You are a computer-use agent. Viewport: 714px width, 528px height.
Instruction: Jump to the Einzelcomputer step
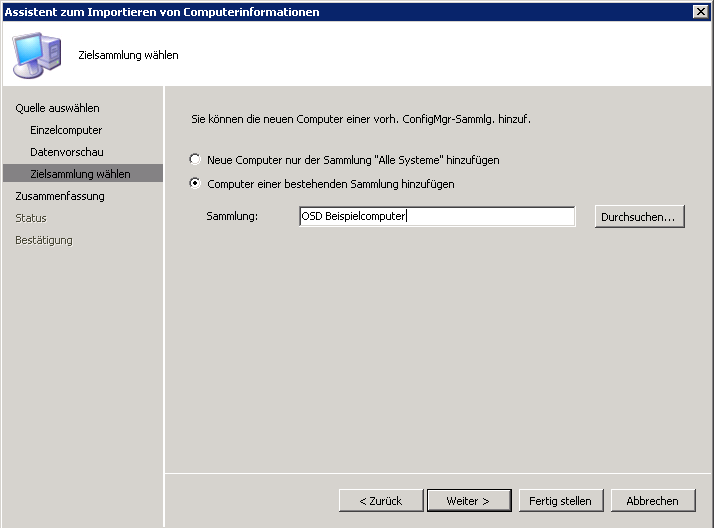[66, 130]
